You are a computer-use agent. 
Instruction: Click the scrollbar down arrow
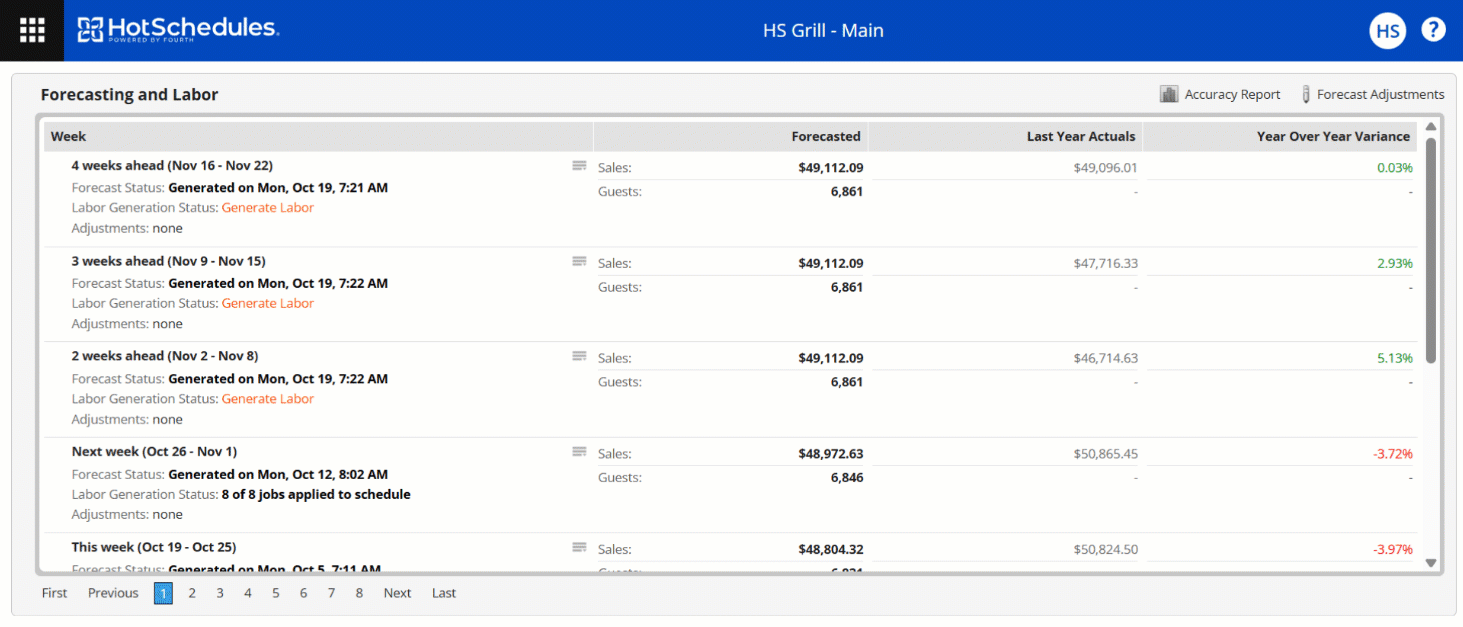click(1430, 563)
